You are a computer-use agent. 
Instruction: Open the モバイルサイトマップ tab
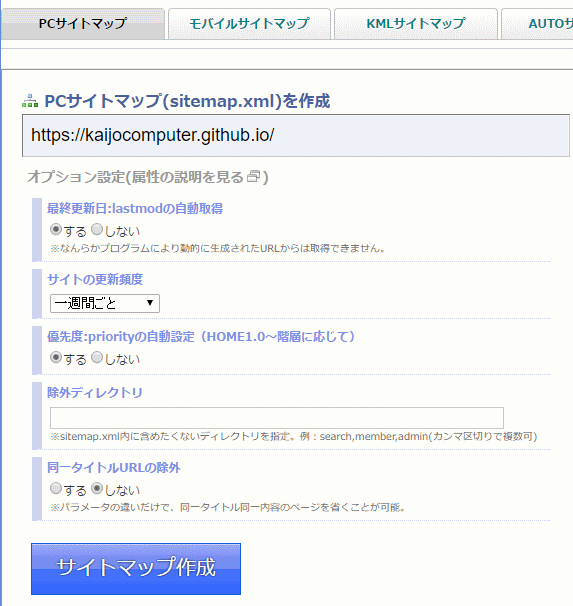(x=249, y=24)
